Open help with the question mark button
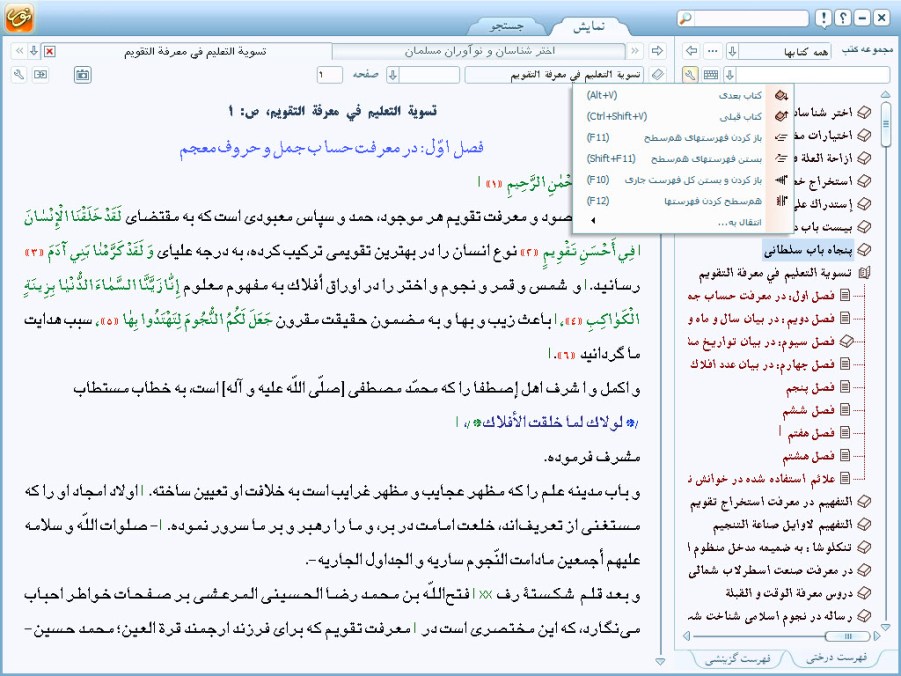Viewport: 901px width, 676px height. coord(842,18)
